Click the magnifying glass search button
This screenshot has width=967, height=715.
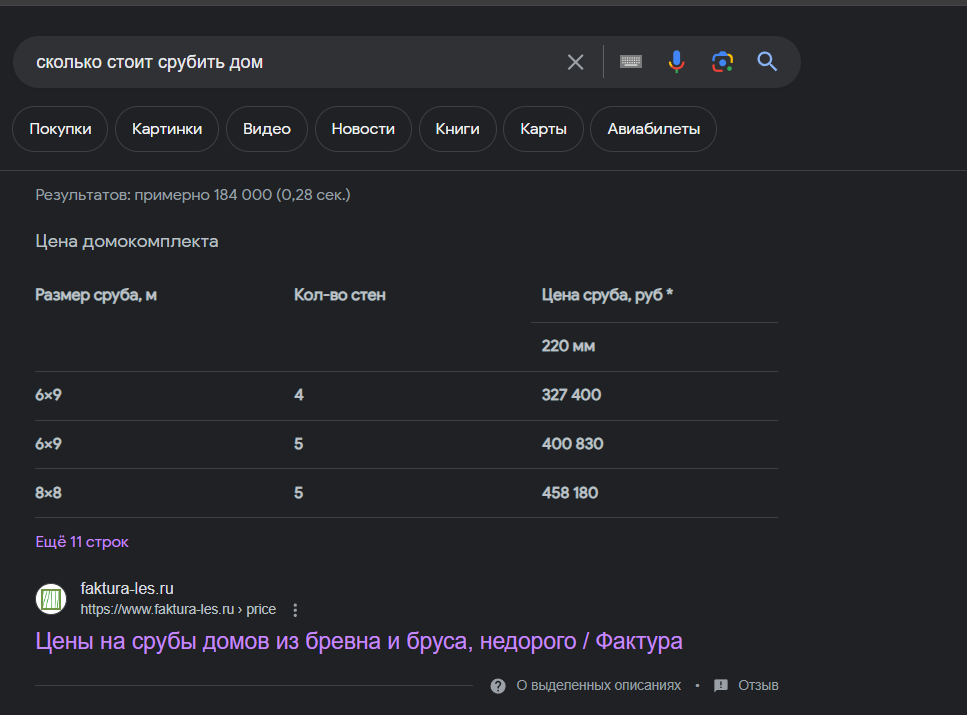(x=767, y=62)
